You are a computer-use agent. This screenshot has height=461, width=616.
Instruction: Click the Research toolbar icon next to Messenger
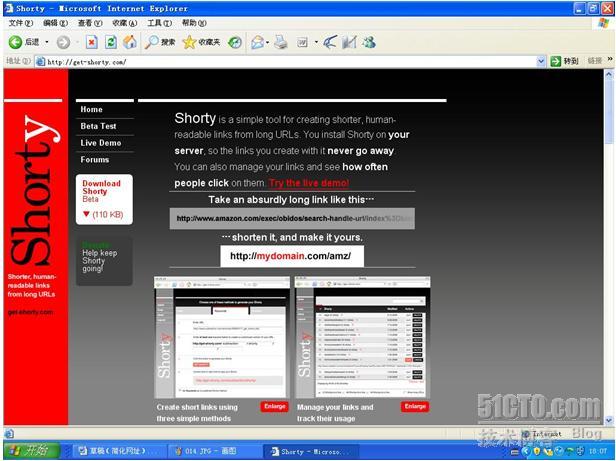349,42
